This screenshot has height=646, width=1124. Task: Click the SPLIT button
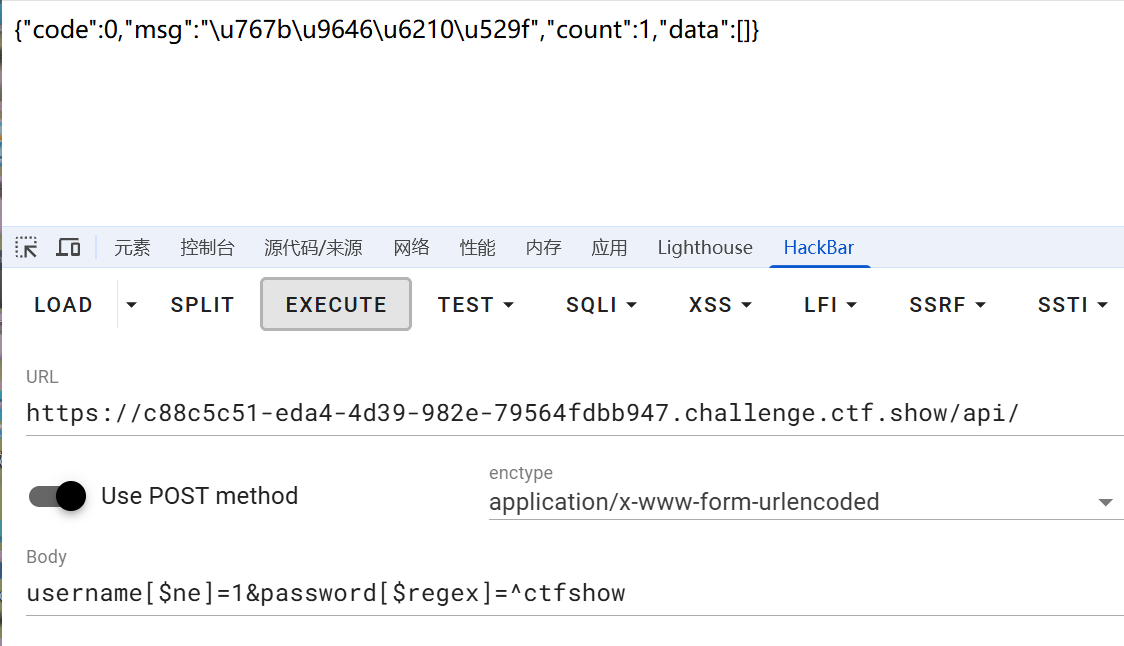(202, 305)
